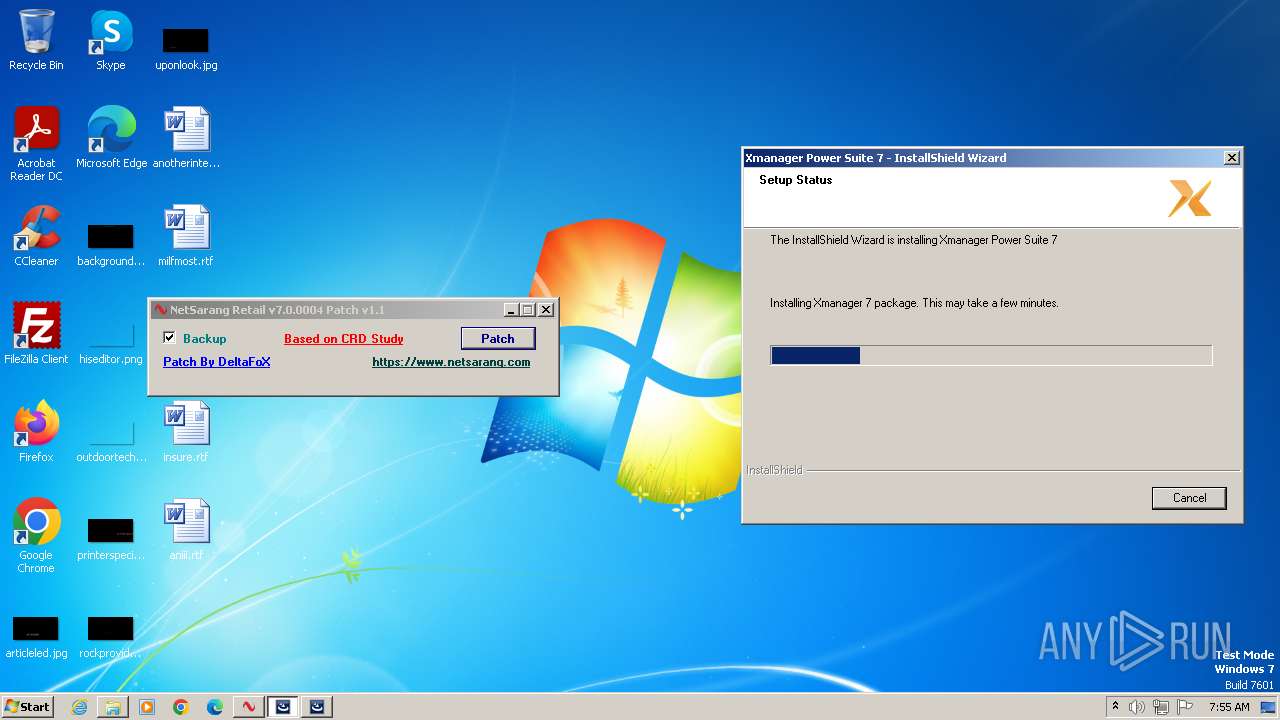
Task: Select the background... file icon
Action: [111, 244]
